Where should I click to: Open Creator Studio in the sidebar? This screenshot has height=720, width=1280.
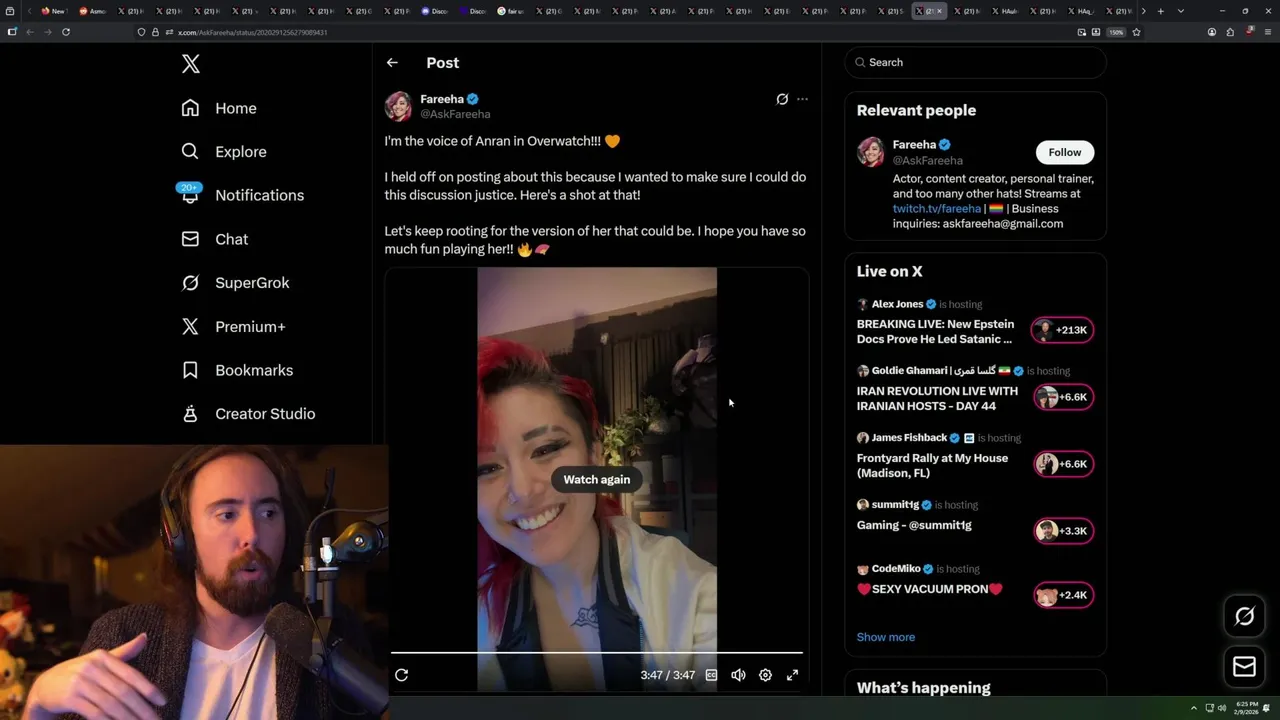249,414
